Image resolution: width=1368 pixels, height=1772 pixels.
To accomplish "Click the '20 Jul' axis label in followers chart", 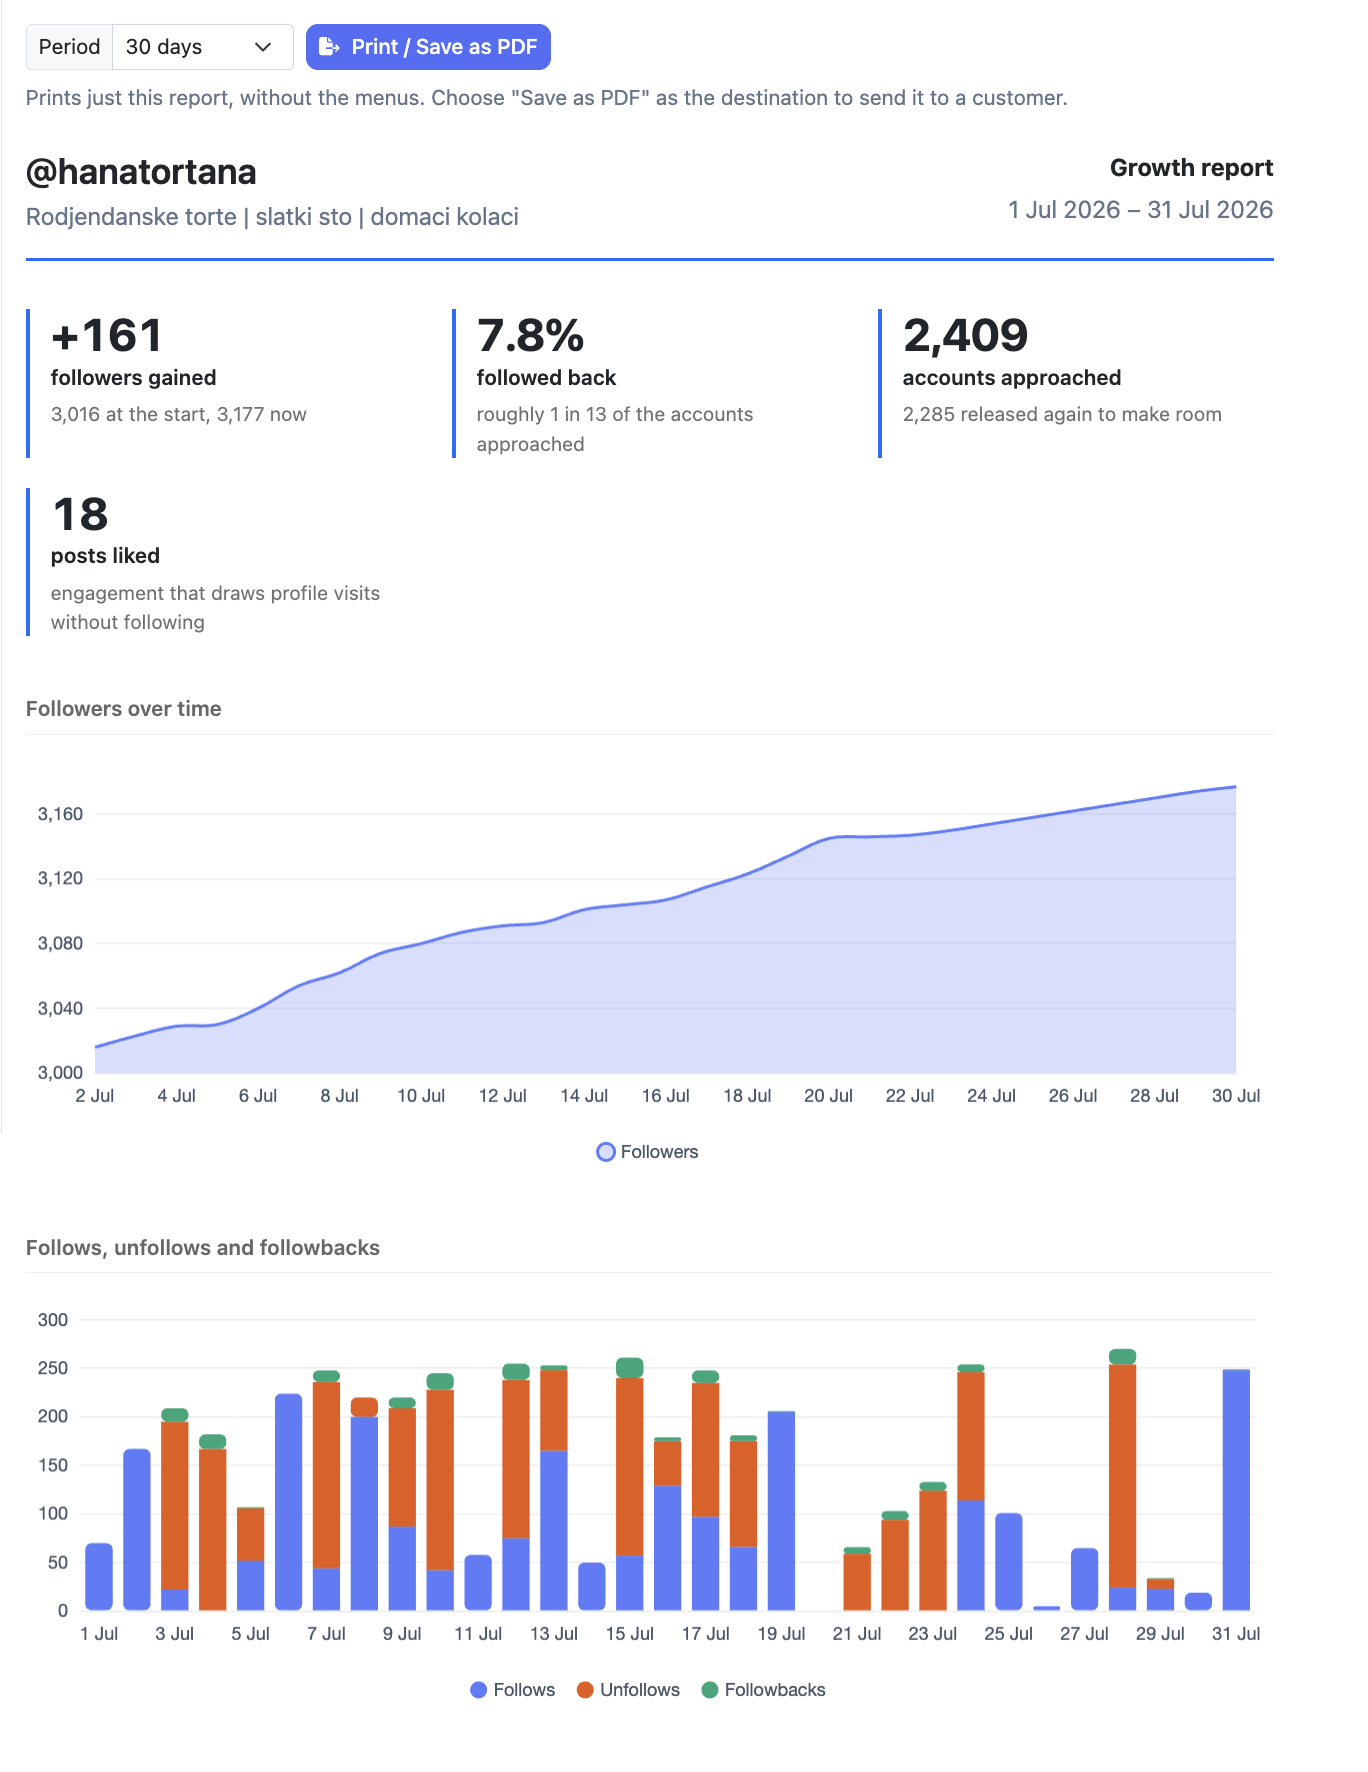I will pos(828,1096).
